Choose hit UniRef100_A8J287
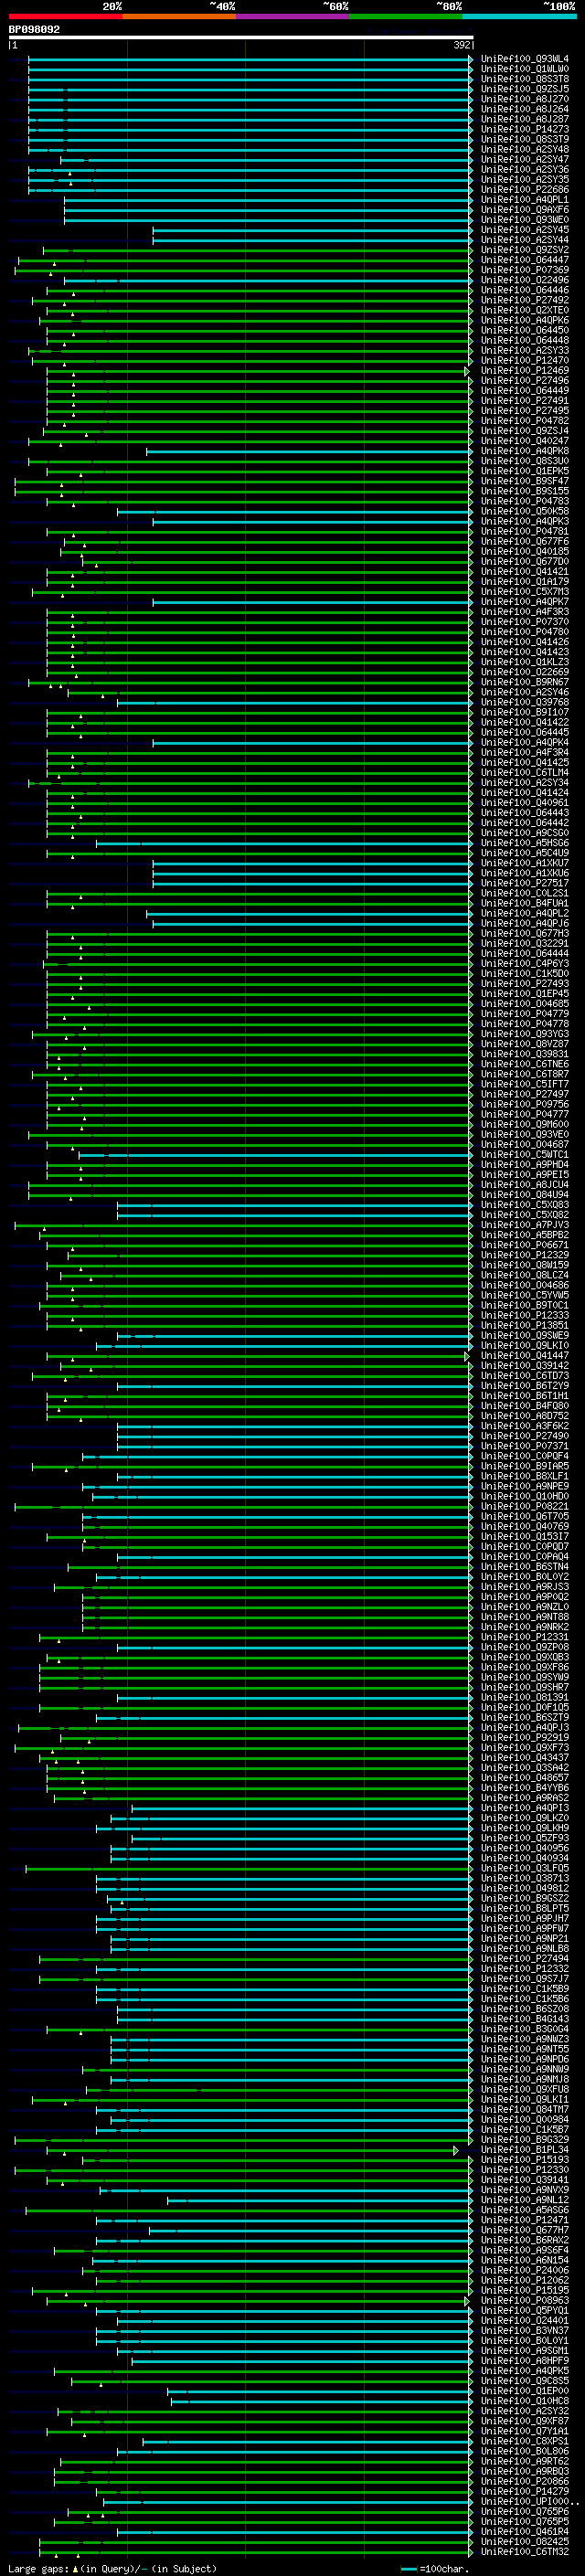This screenshot has height=2576, width=585. [x=525, y=119]
